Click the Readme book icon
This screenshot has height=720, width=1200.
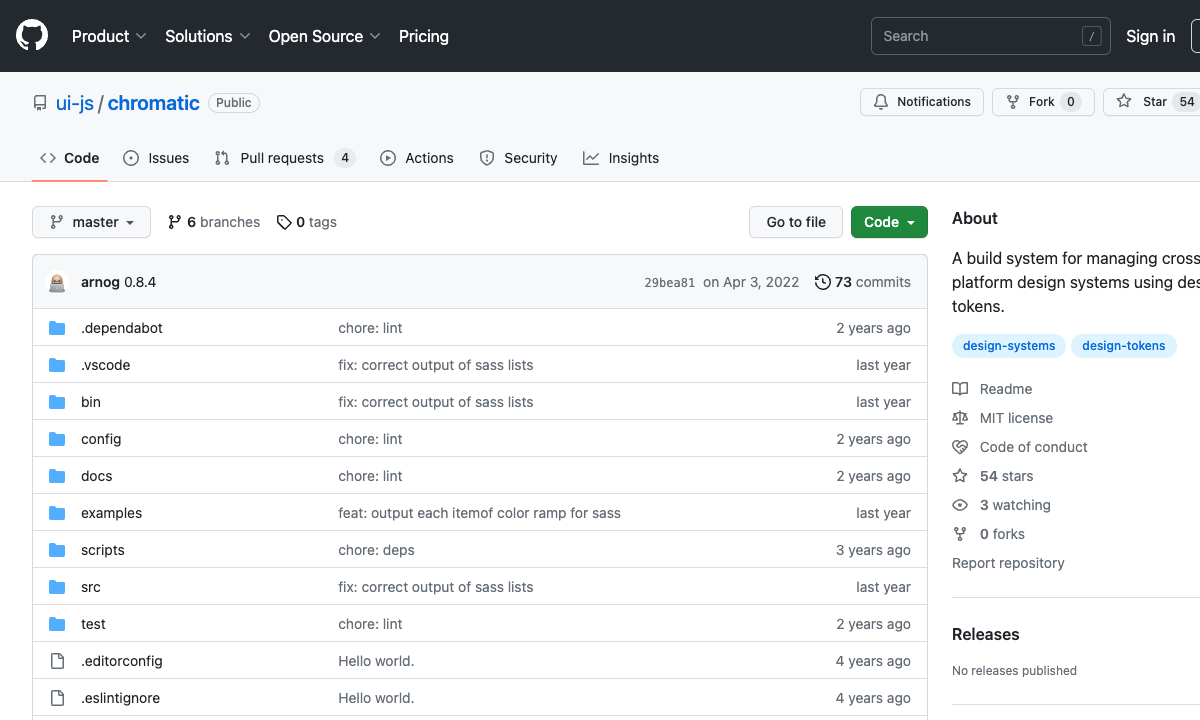coord(960,389)
